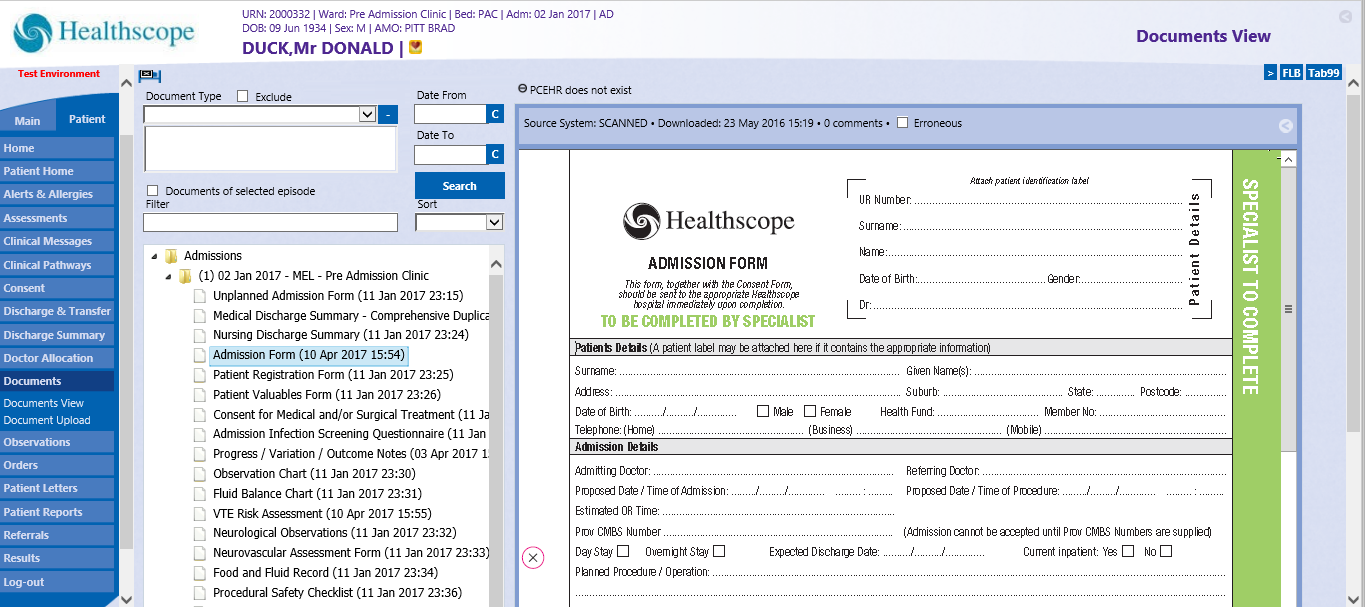The width and height of the screenshot is (1366, 607).
Task: Open the Log-out sidebar item
Action: click(x=57, y=582)
